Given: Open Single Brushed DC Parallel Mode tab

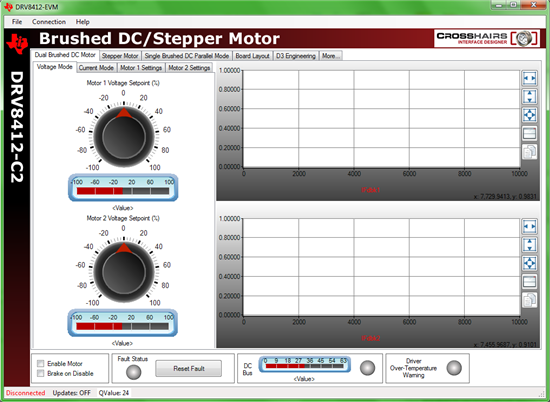Looking at the screenshot, I should pos(187,56).
